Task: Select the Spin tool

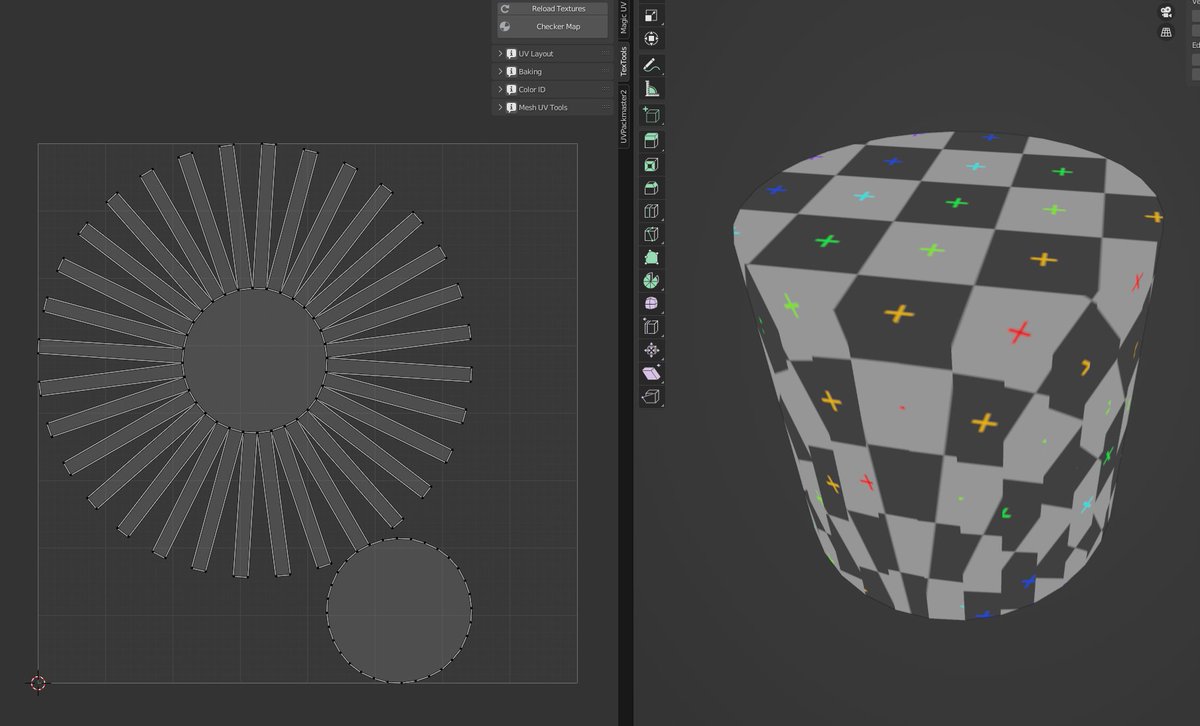Action: coord(652,281)
